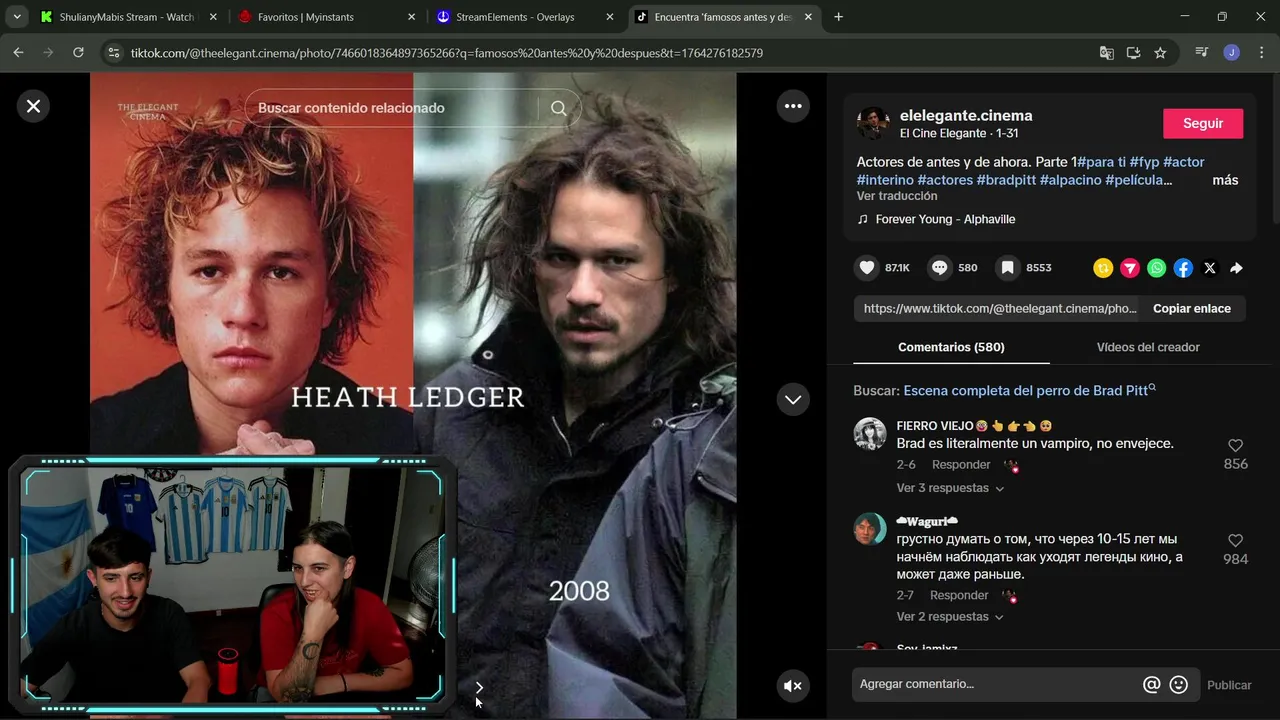Reply to FIERRO VIEJO's comment
This screenshot has width=1280, height=720.
pyautogui.click(x=961, y=465)
